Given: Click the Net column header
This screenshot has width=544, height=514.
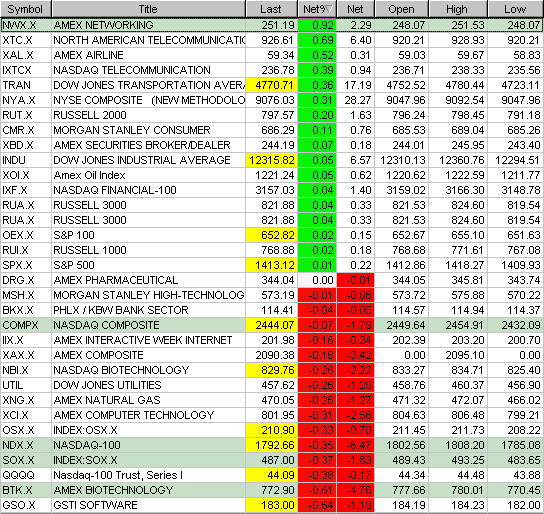Looking at the screenshot, I should coord(355,9).
